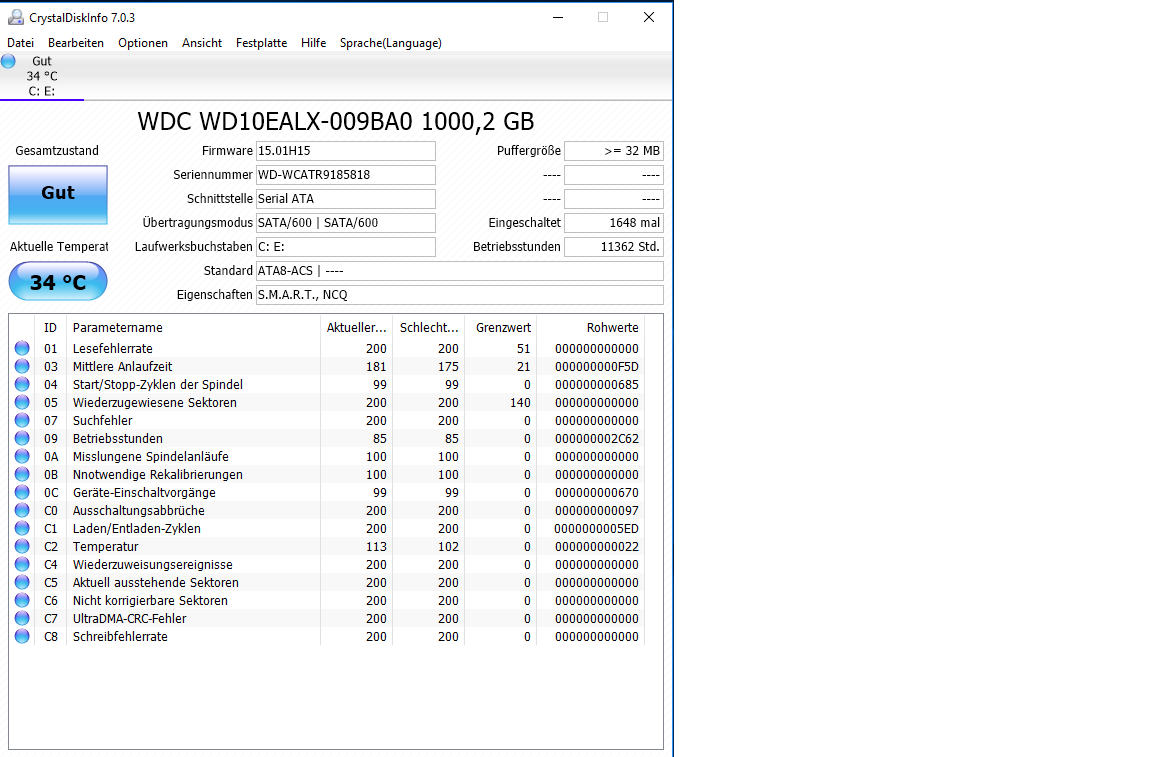Image resolution: width=1152 pixels, height=757 pixels.
Task: Click status orb for Ausschaltungsabbrüche
Action: pos(22,510)
